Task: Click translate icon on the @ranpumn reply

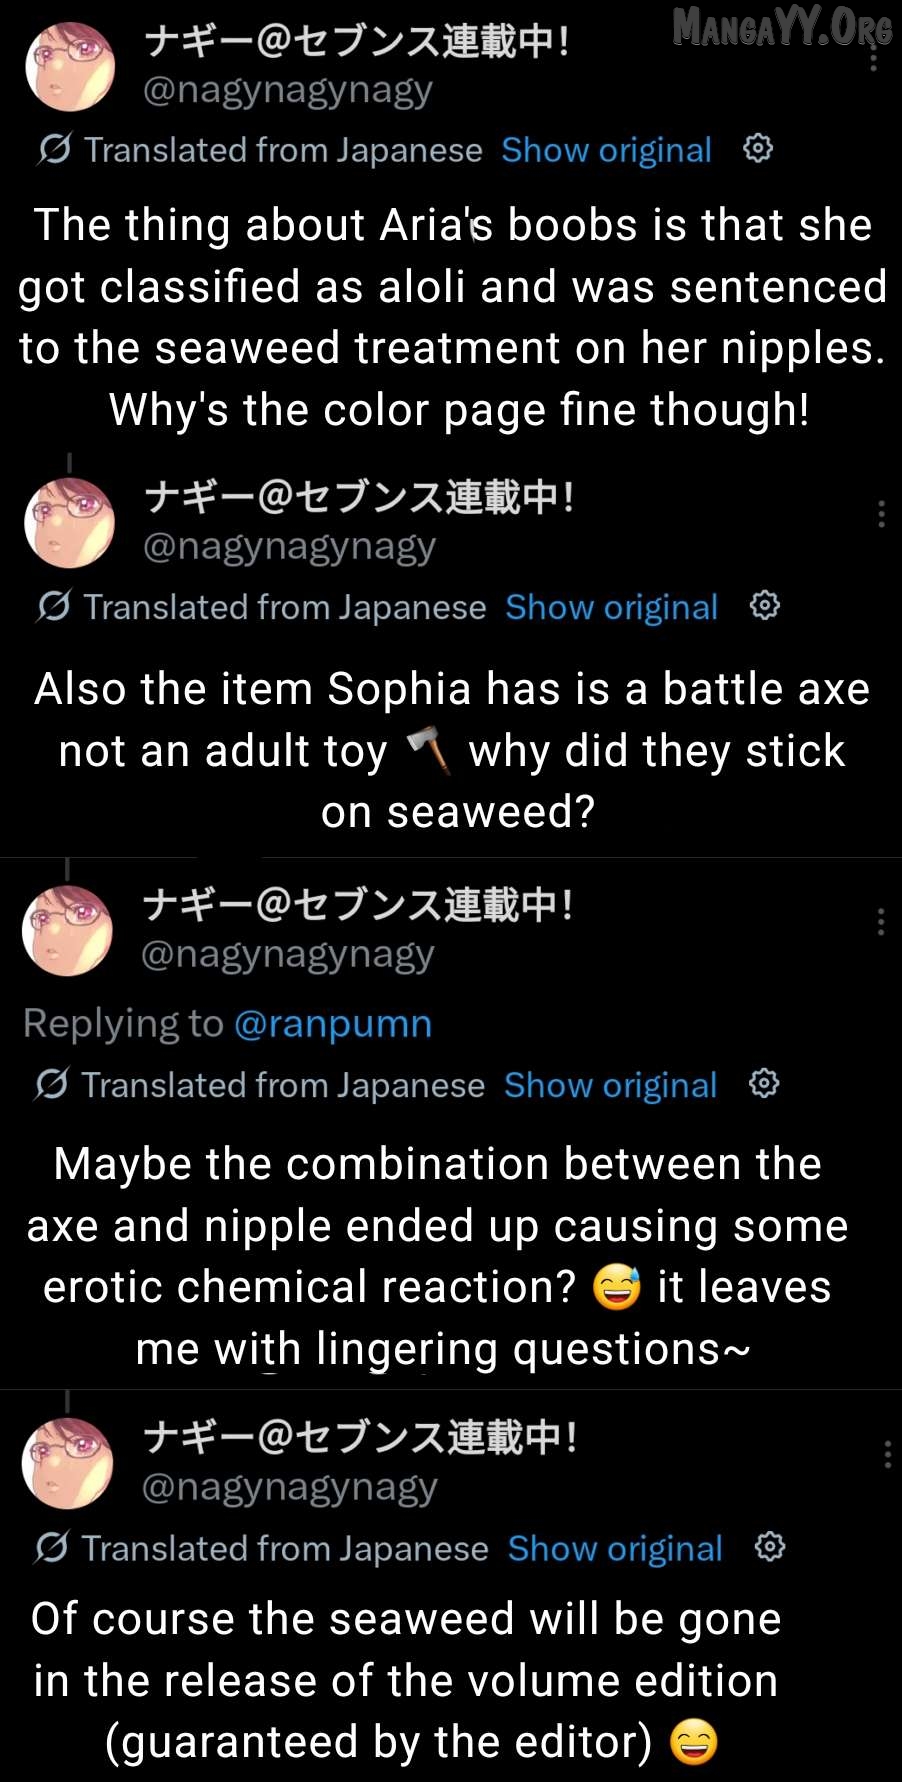Action: [x=51, y=1085]
